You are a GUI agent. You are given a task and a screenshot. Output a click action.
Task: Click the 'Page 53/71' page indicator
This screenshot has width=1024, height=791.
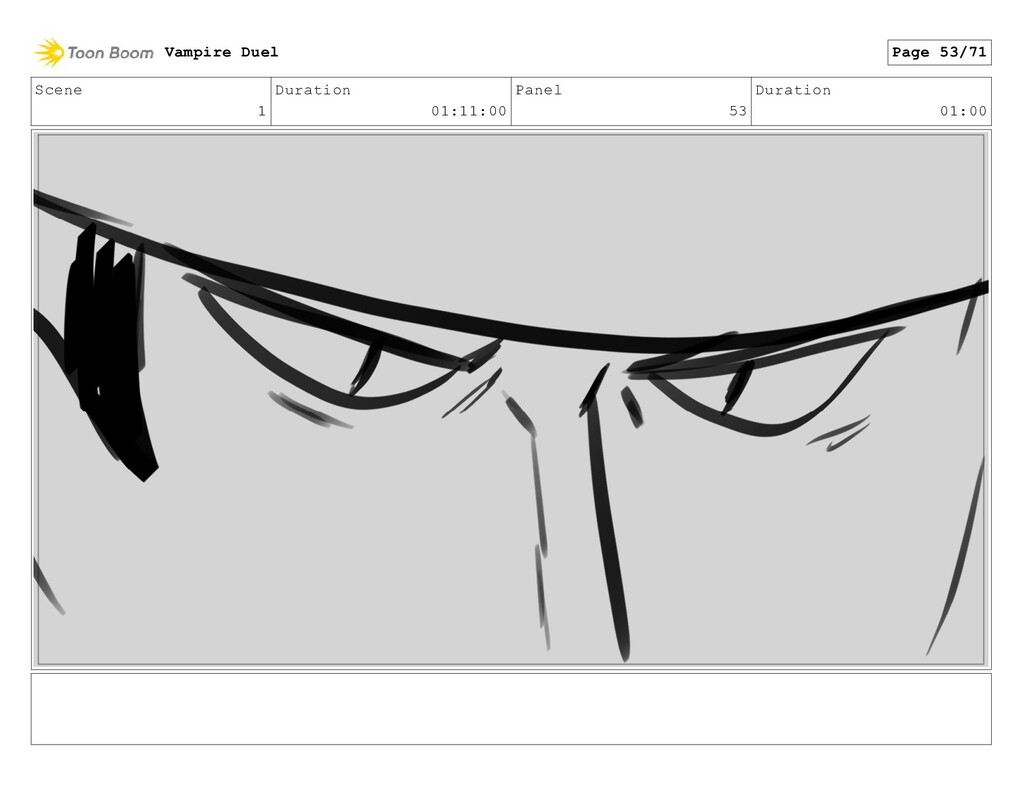pyautogui.click(x=939, y=52)
